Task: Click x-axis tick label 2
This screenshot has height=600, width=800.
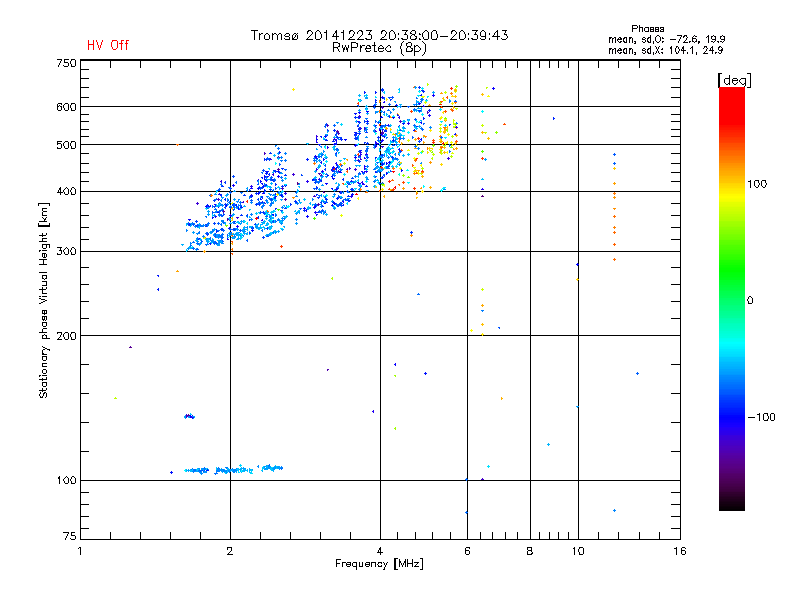Action: click(230, 551)
